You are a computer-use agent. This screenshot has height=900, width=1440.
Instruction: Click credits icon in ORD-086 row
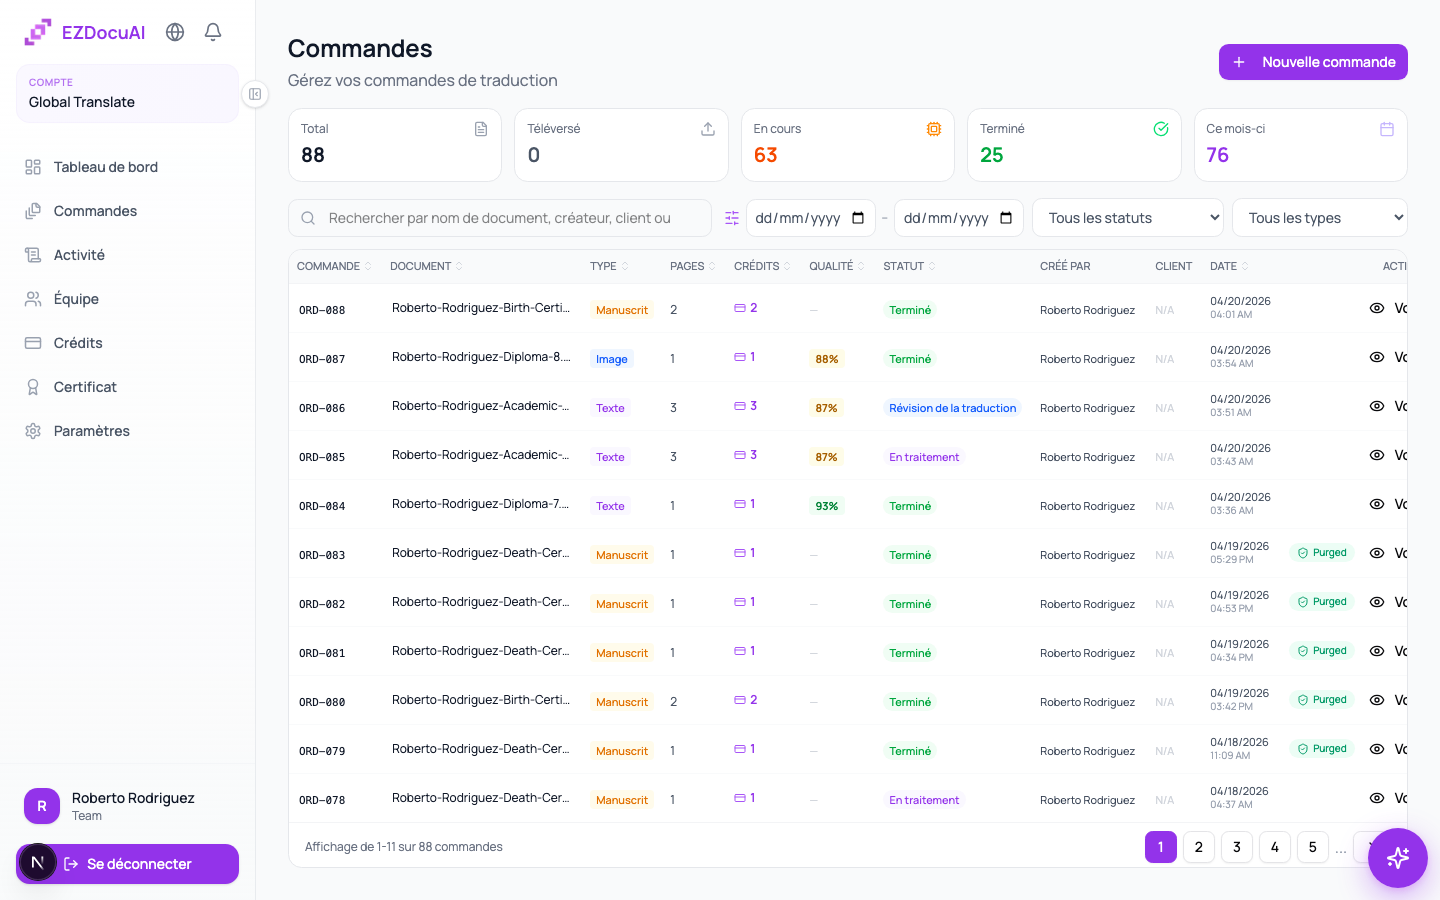[x=739, y=406]
